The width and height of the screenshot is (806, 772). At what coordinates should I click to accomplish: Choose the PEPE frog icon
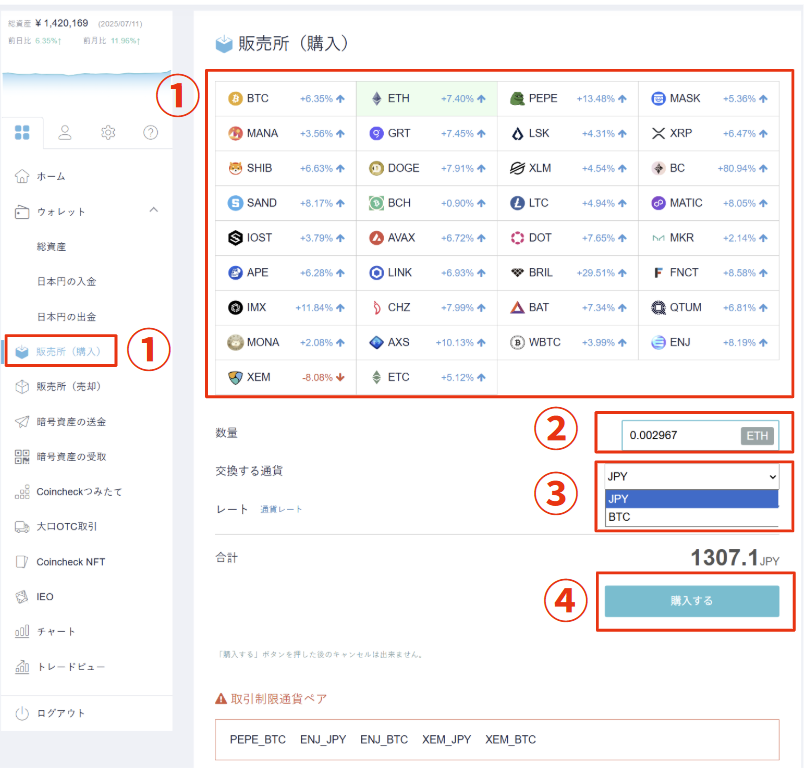pos(517,99)
